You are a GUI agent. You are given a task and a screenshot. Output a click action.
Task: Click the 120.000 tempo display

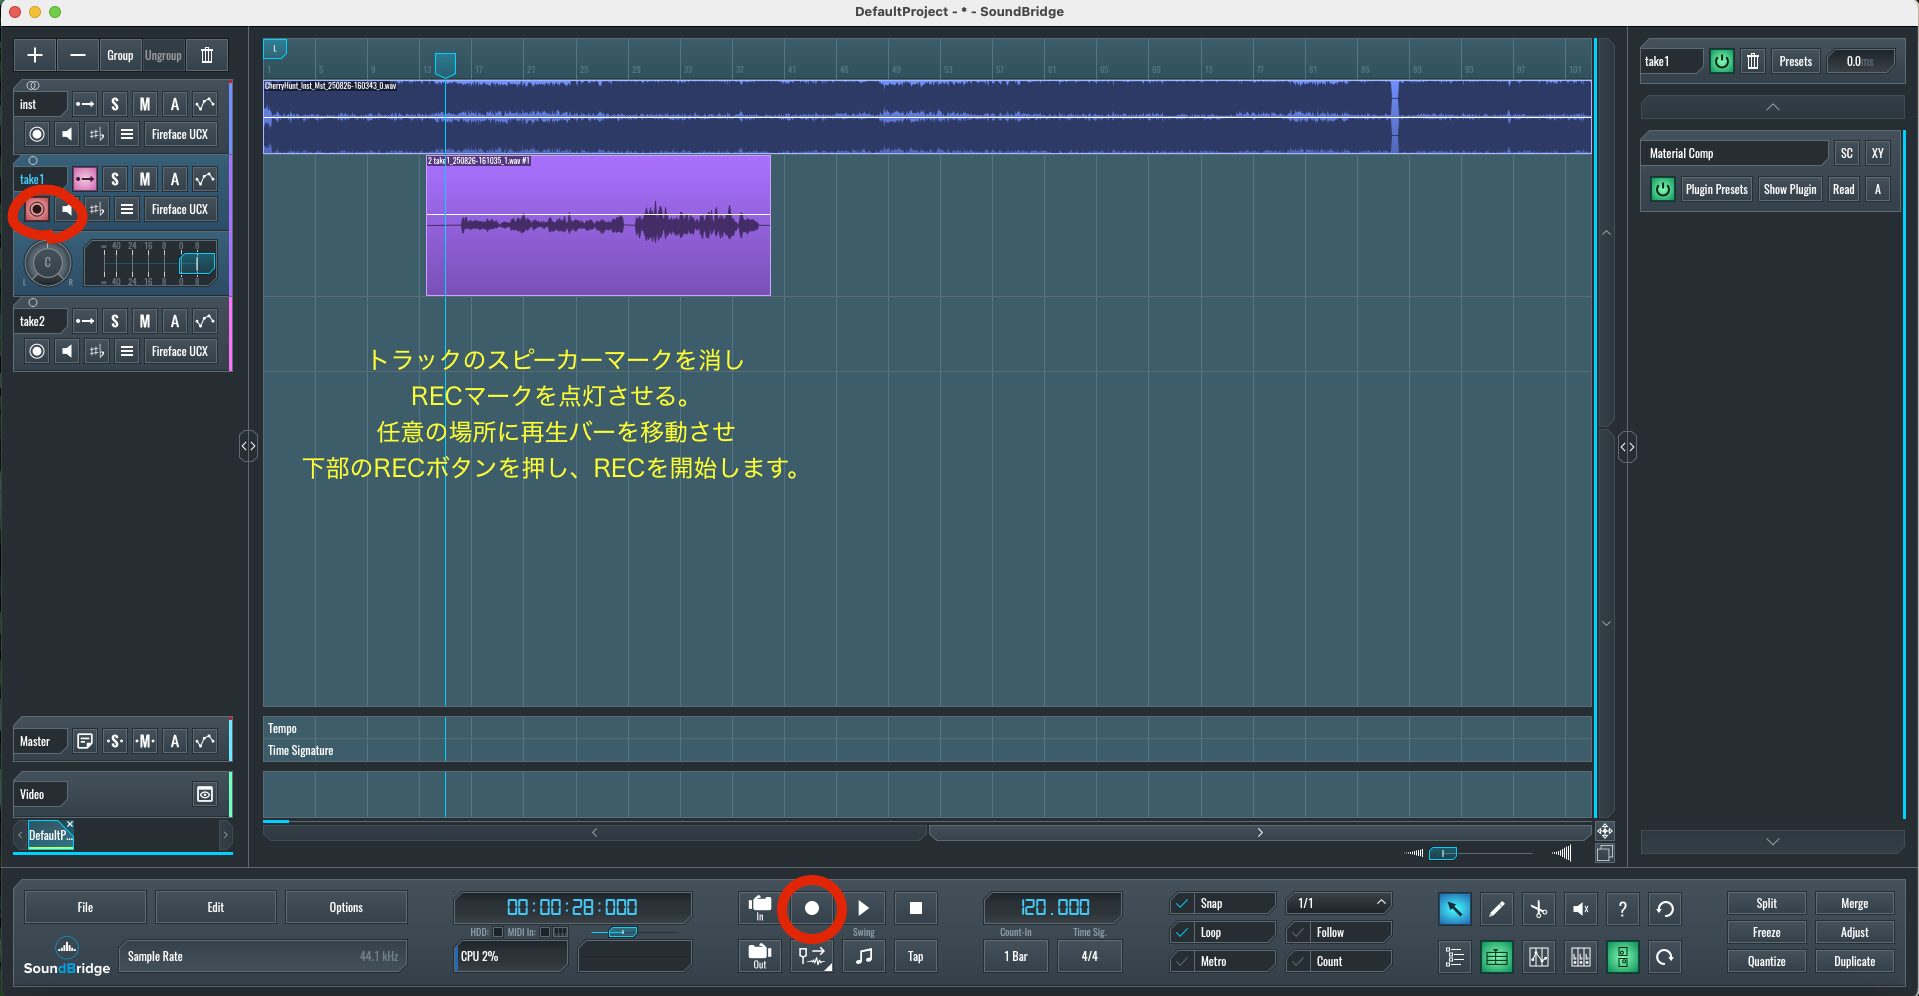[1054, 907]
